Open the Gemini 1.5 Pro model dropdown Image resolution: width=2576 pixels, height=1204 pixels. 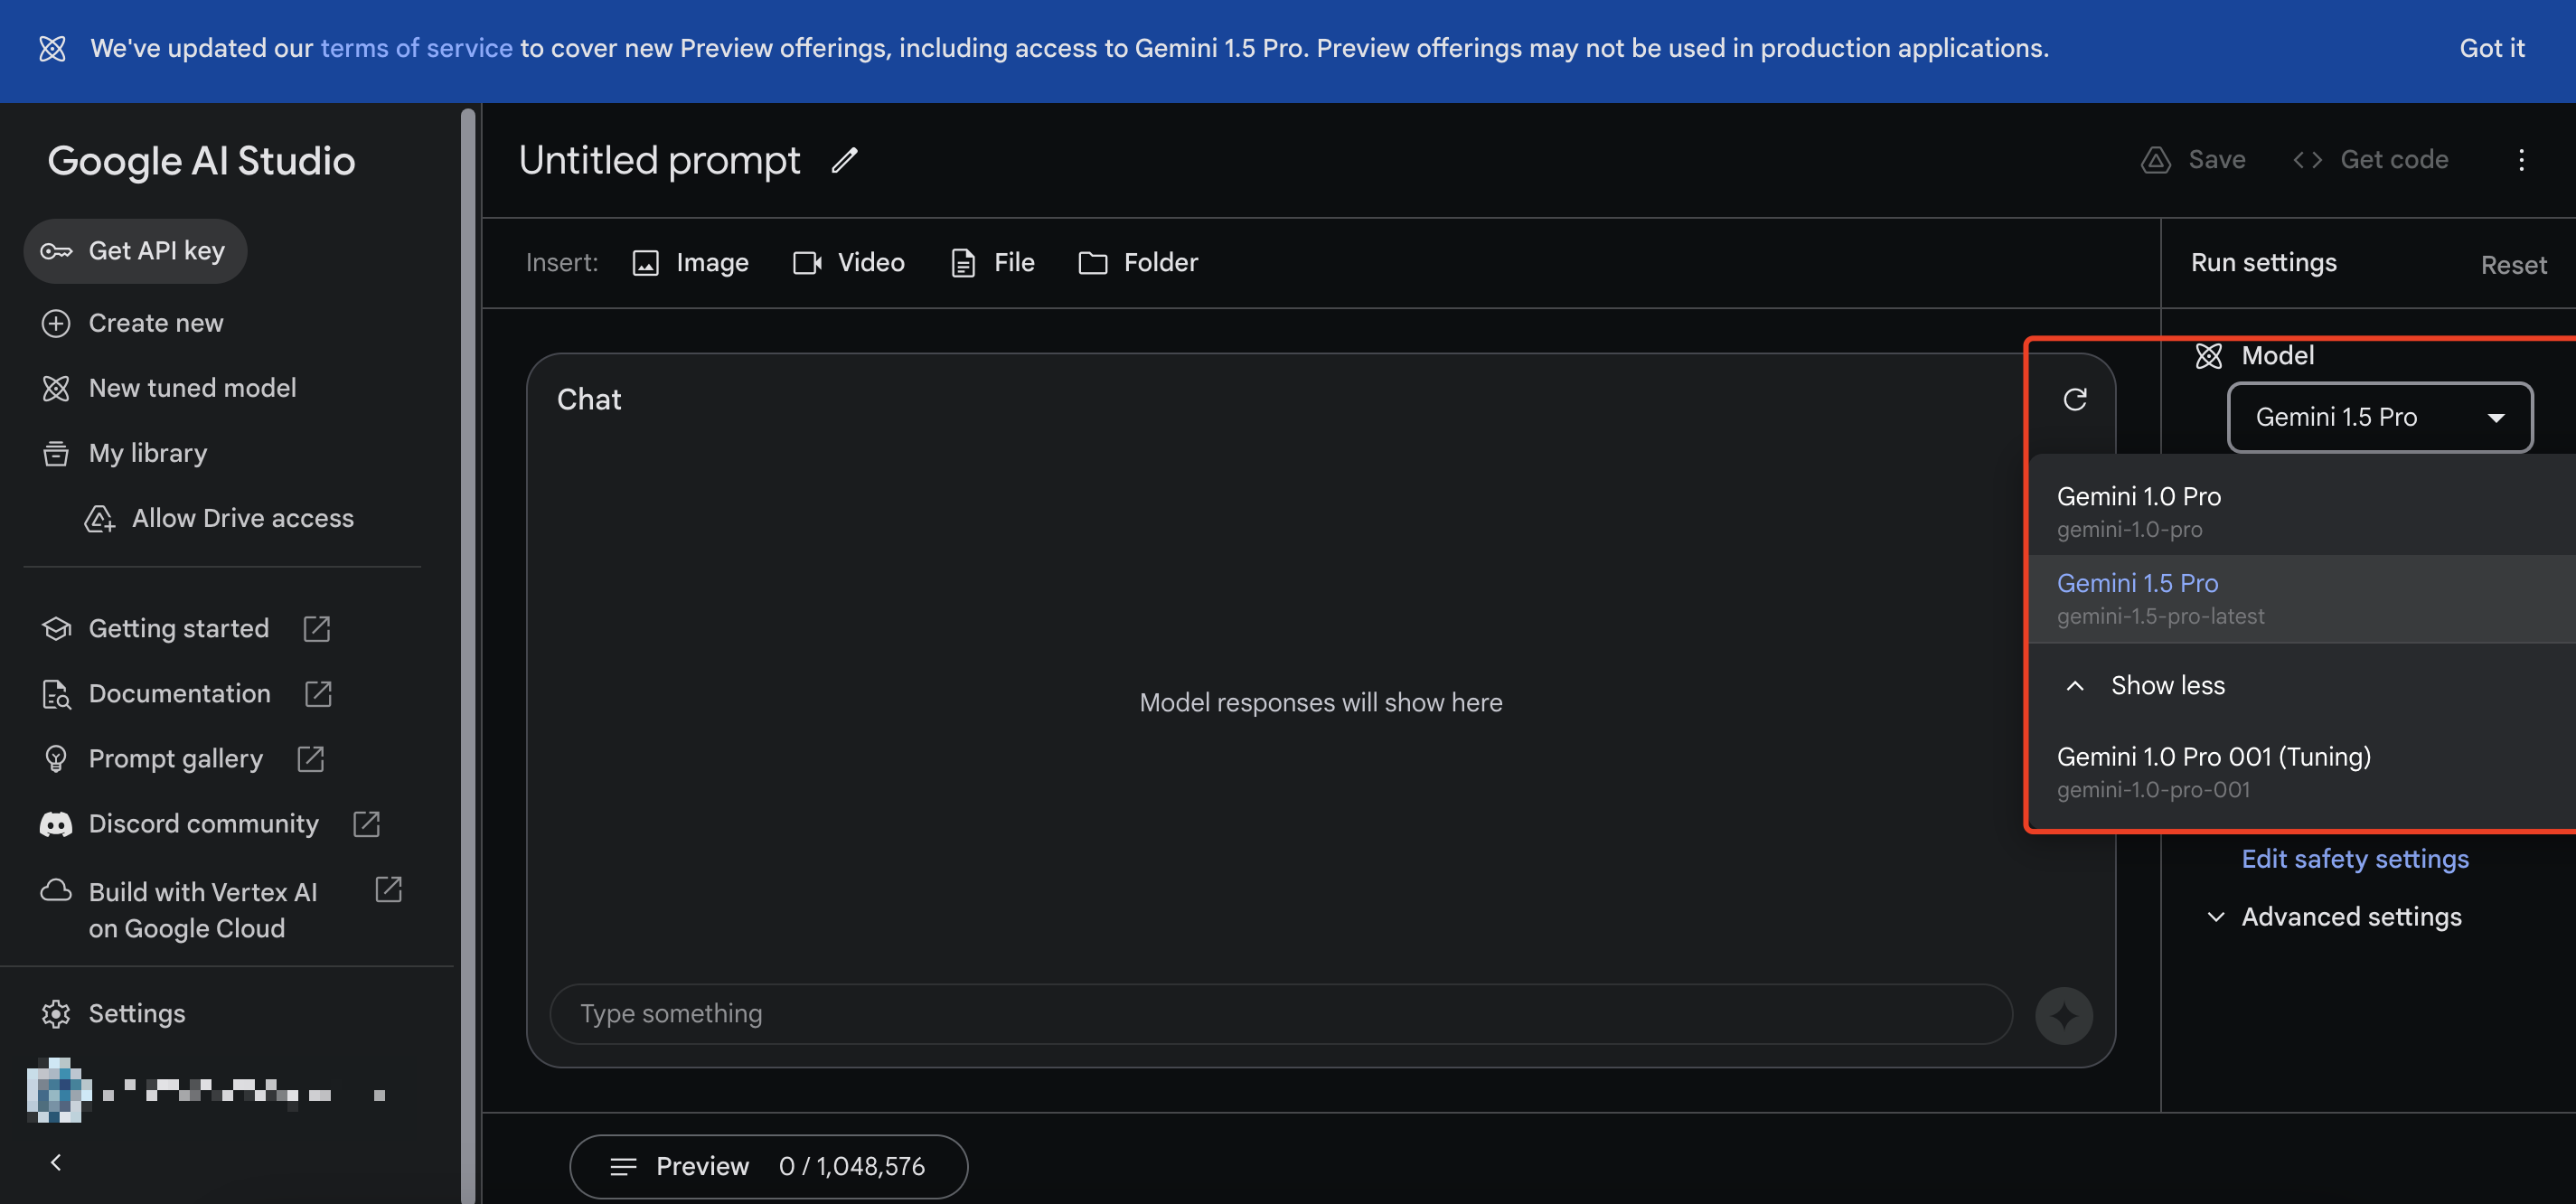[2379, 417]
